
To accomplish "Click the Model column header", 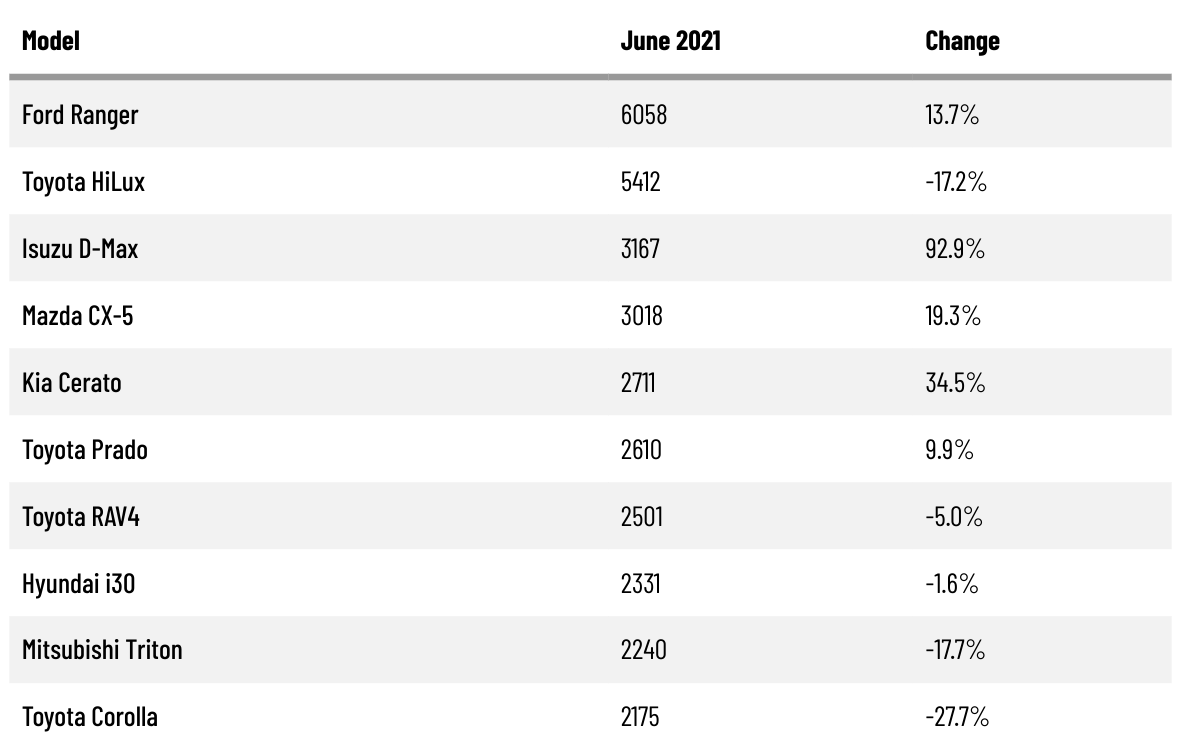I will 51,41.
